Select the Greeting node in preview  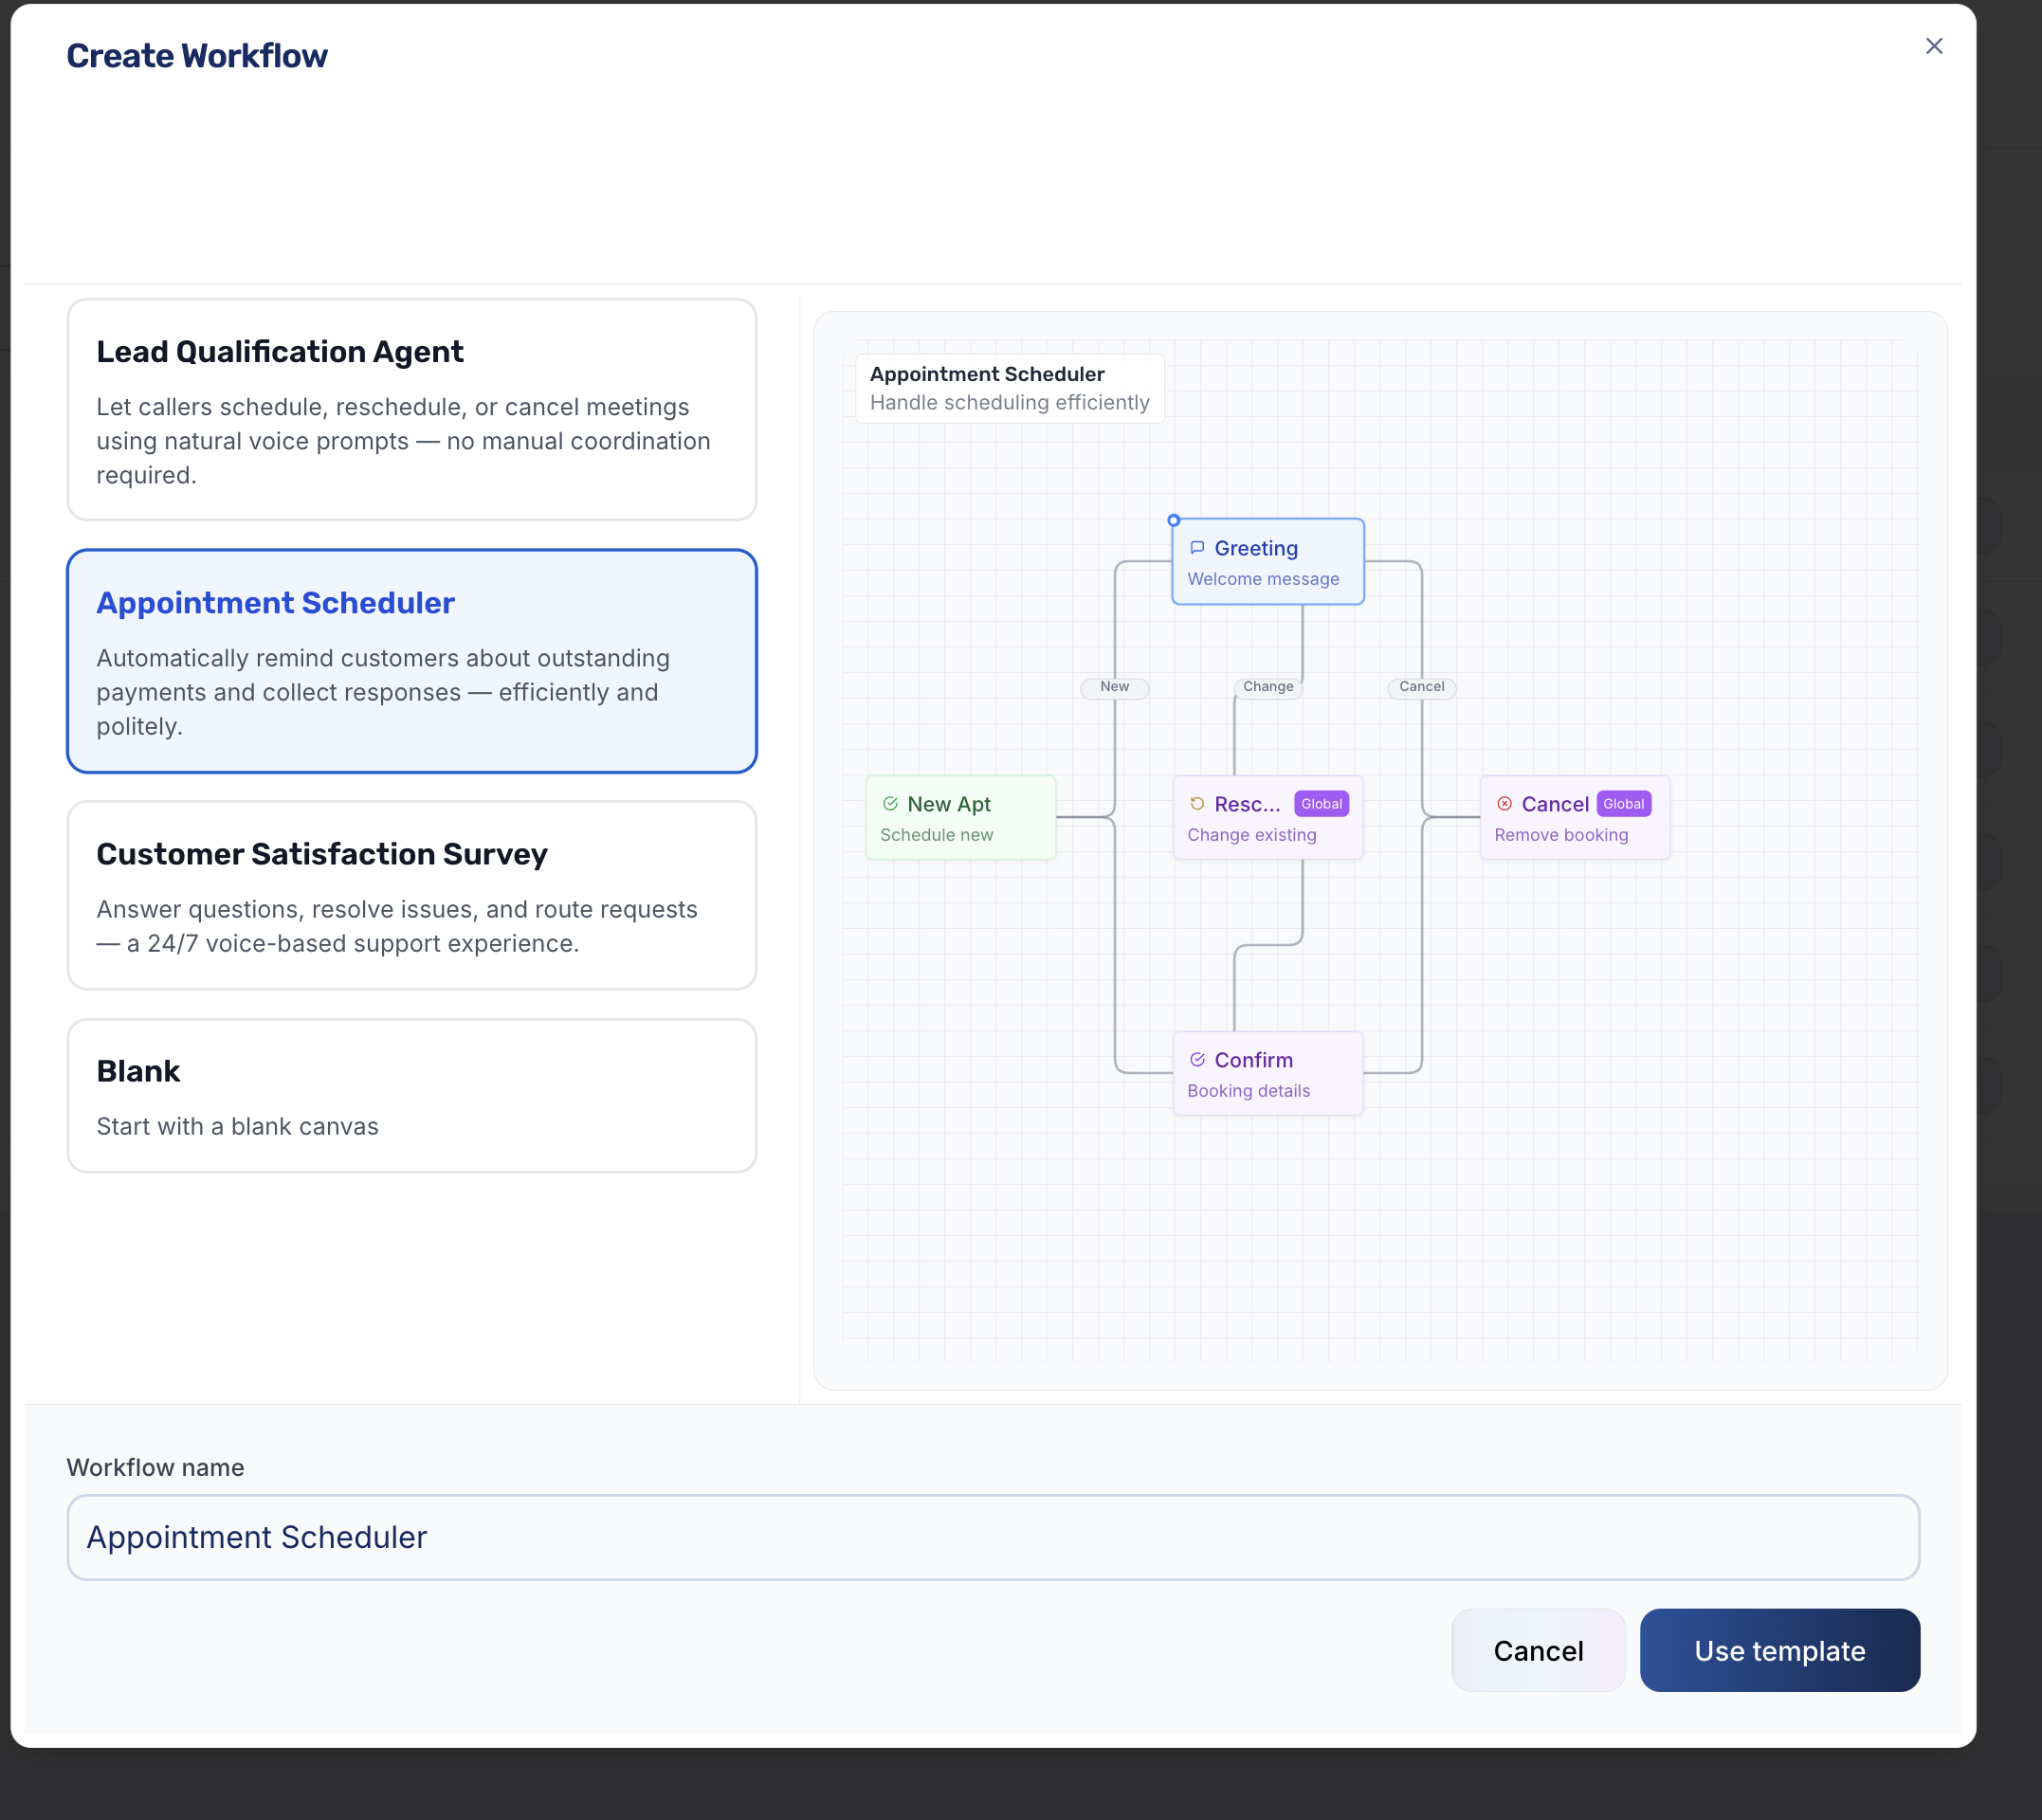point(1268,562)
